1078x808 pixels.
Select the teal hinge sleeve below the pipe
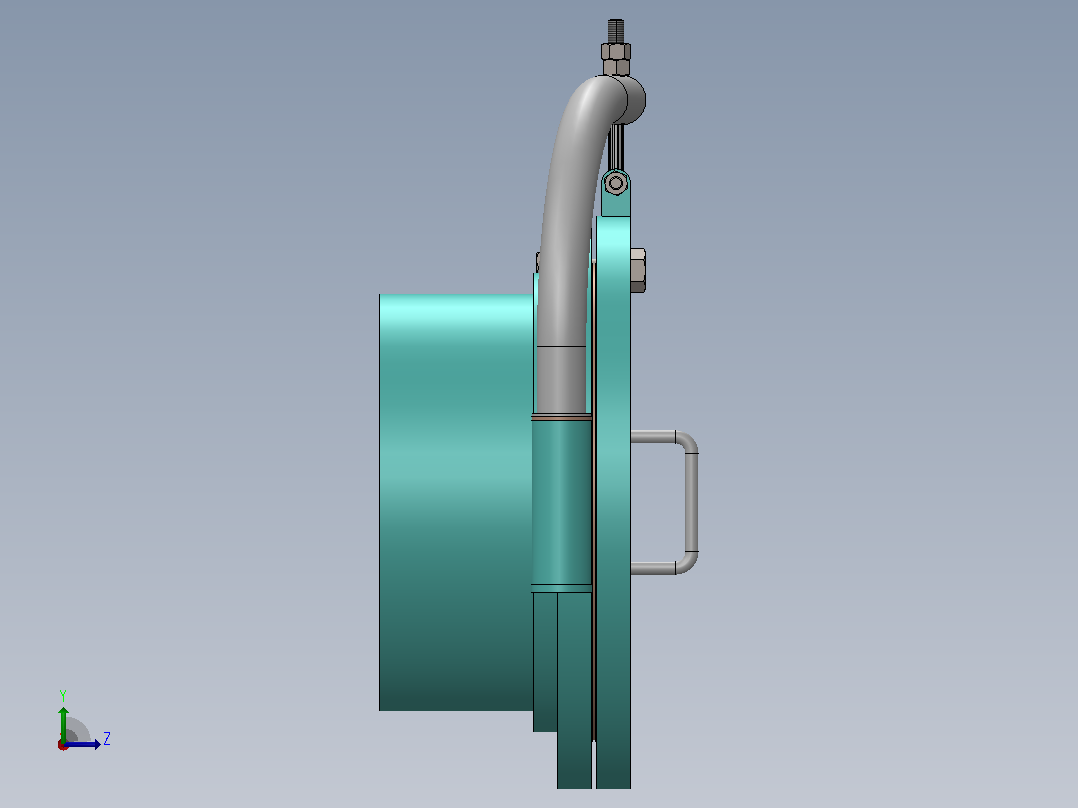coord(561,503)
